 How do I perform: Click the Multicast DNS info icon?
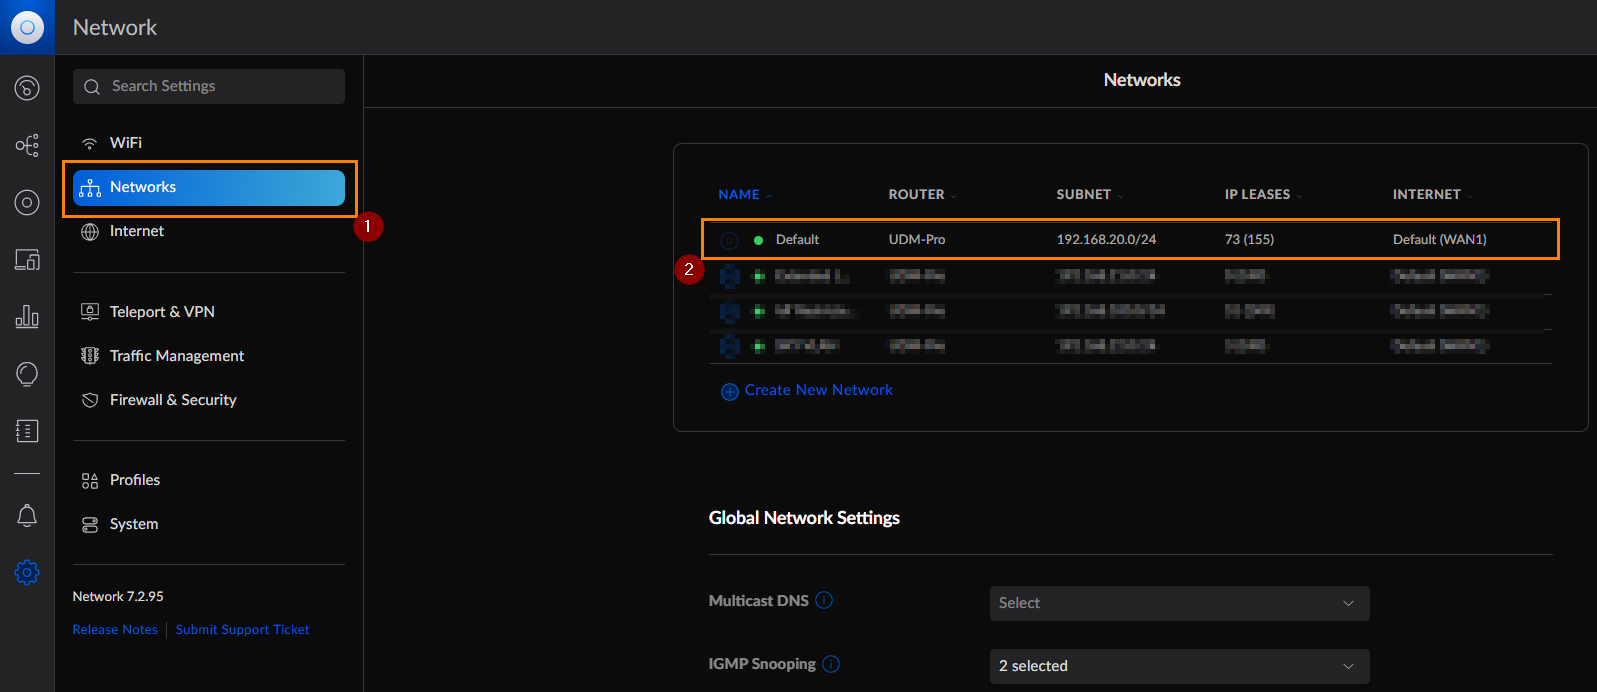point(824,600)
